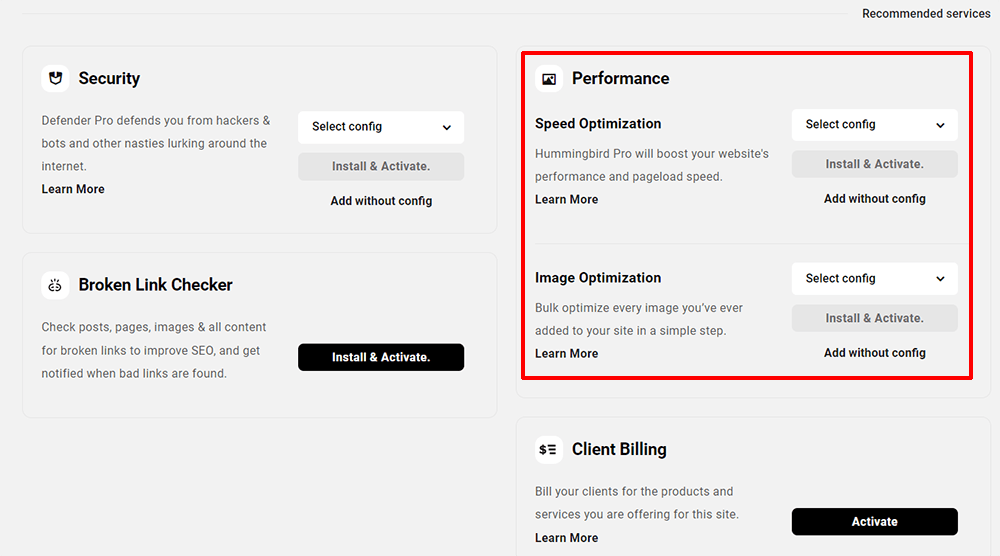Click the Speed Optimization subheading
1000x556 pixels.
[598, 124]
